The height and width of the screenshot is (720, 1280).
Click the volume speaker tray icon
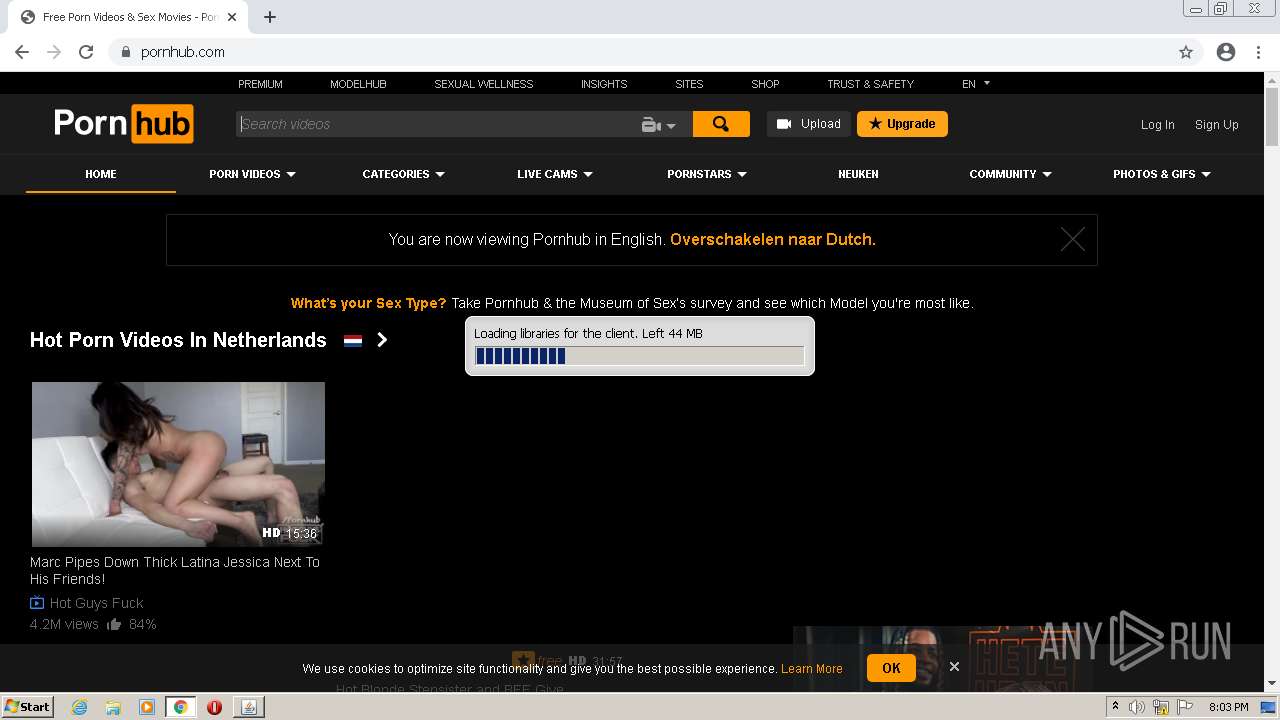click(1136, 707)
